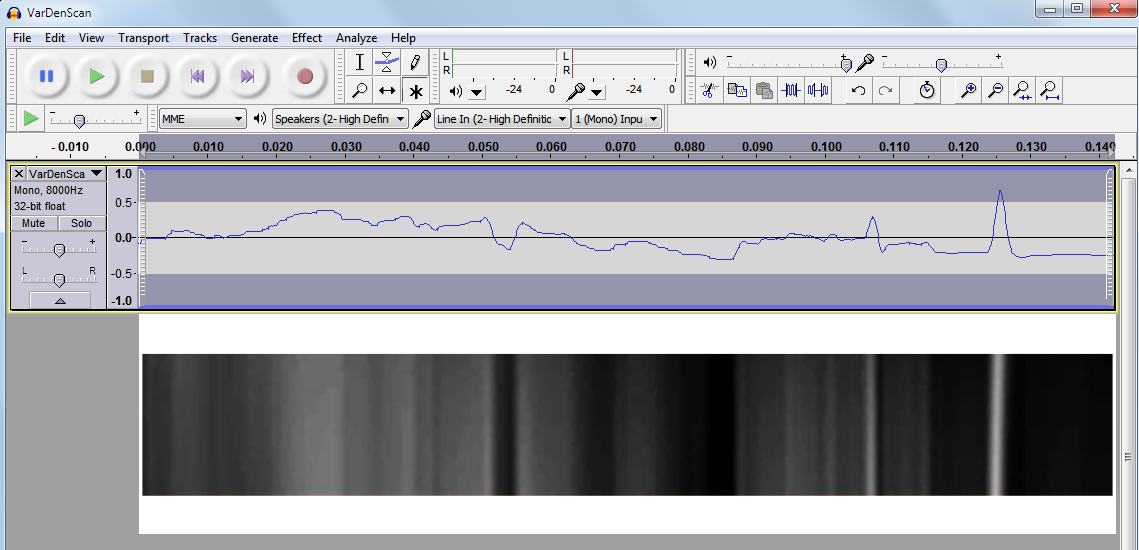The width and height of the screenshot is (1139, 550).
Task: Adjust the track gain slider
Action: coord(60,250)
